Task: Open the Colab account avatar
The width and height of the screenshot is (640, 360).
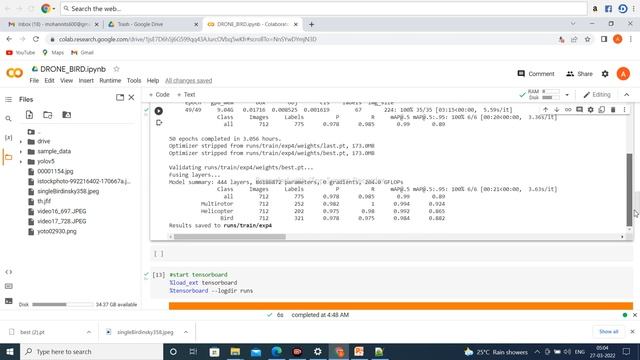Action: tap(623, 74)
